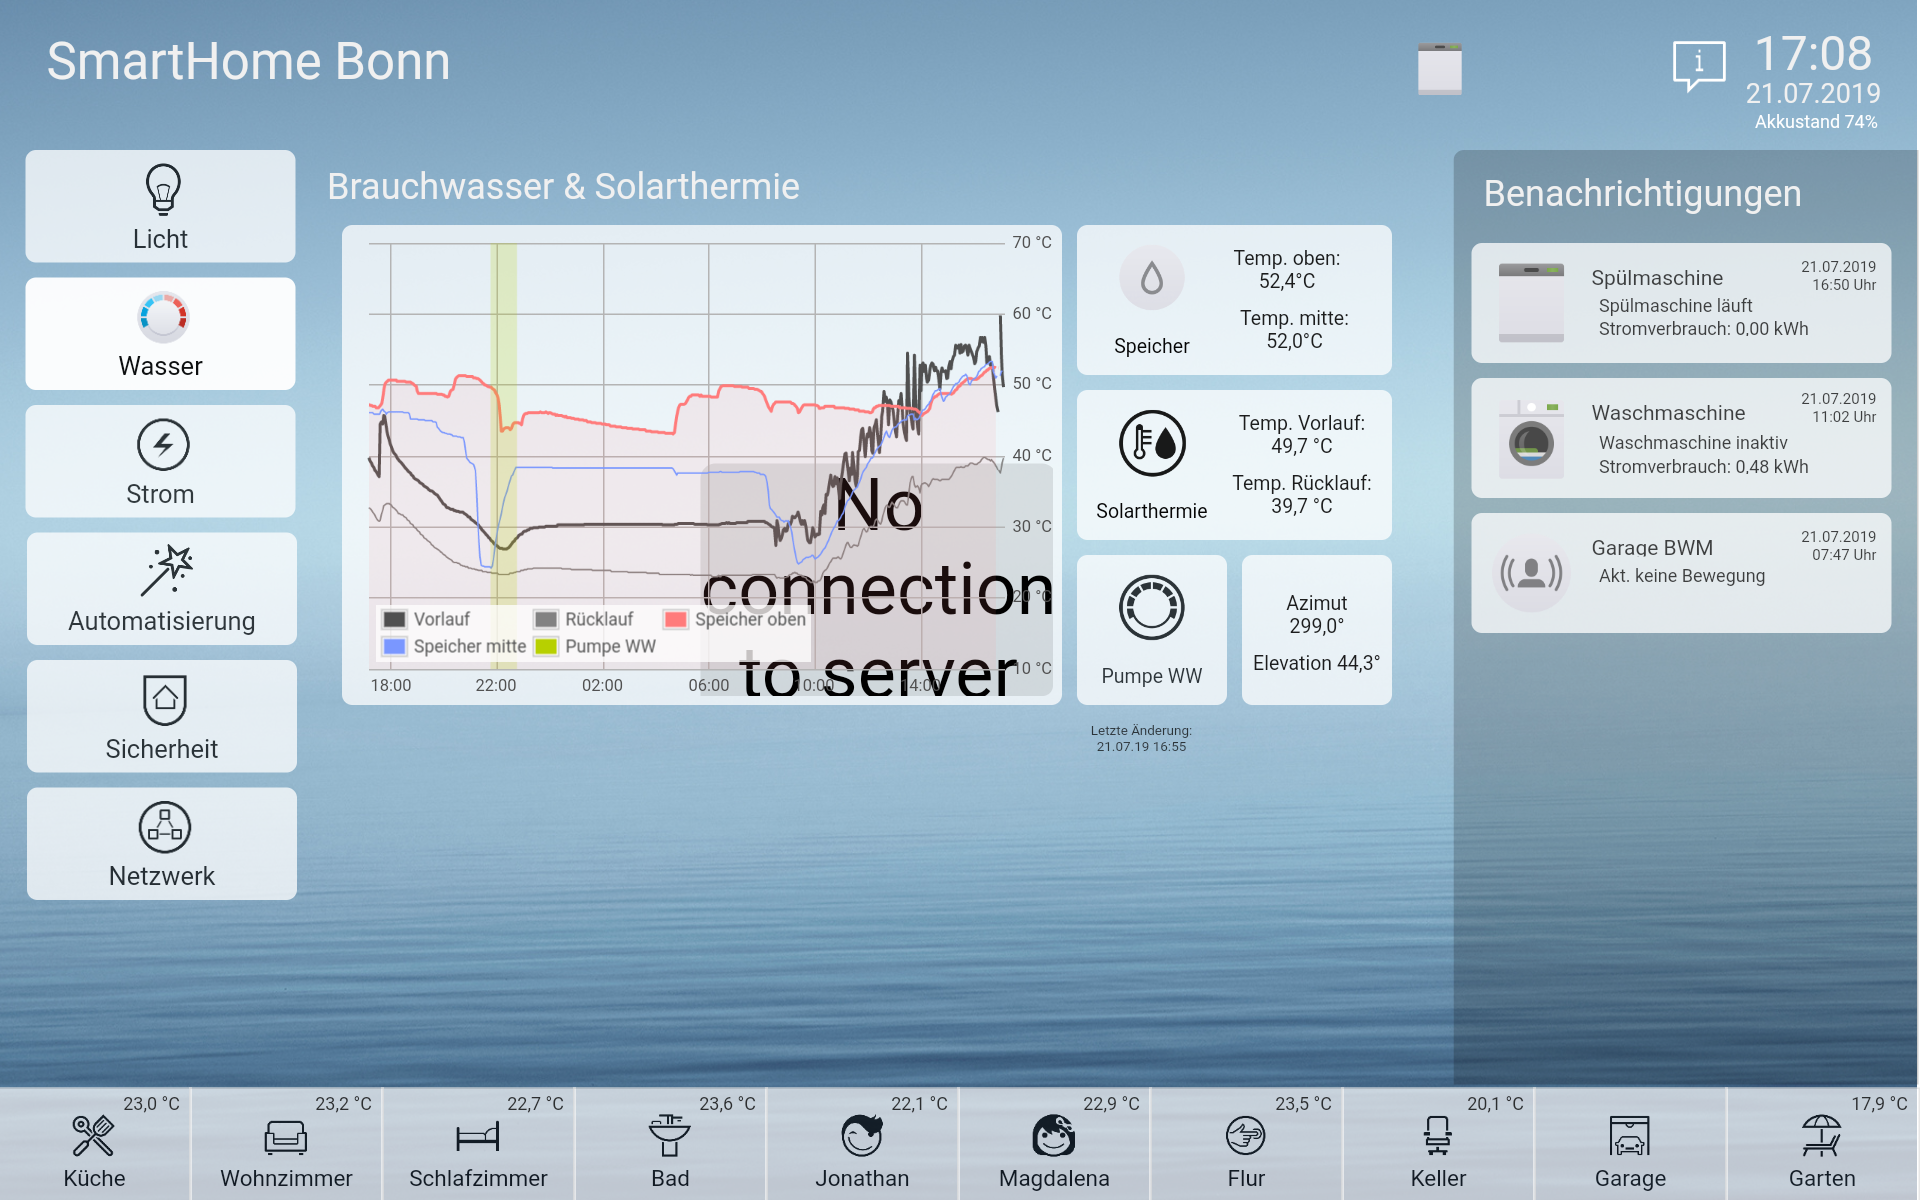The width and height of the screenshot is (1920, 1200).
Task: Click the Pumpe WW legend color swatch
Action: [546, 647]
